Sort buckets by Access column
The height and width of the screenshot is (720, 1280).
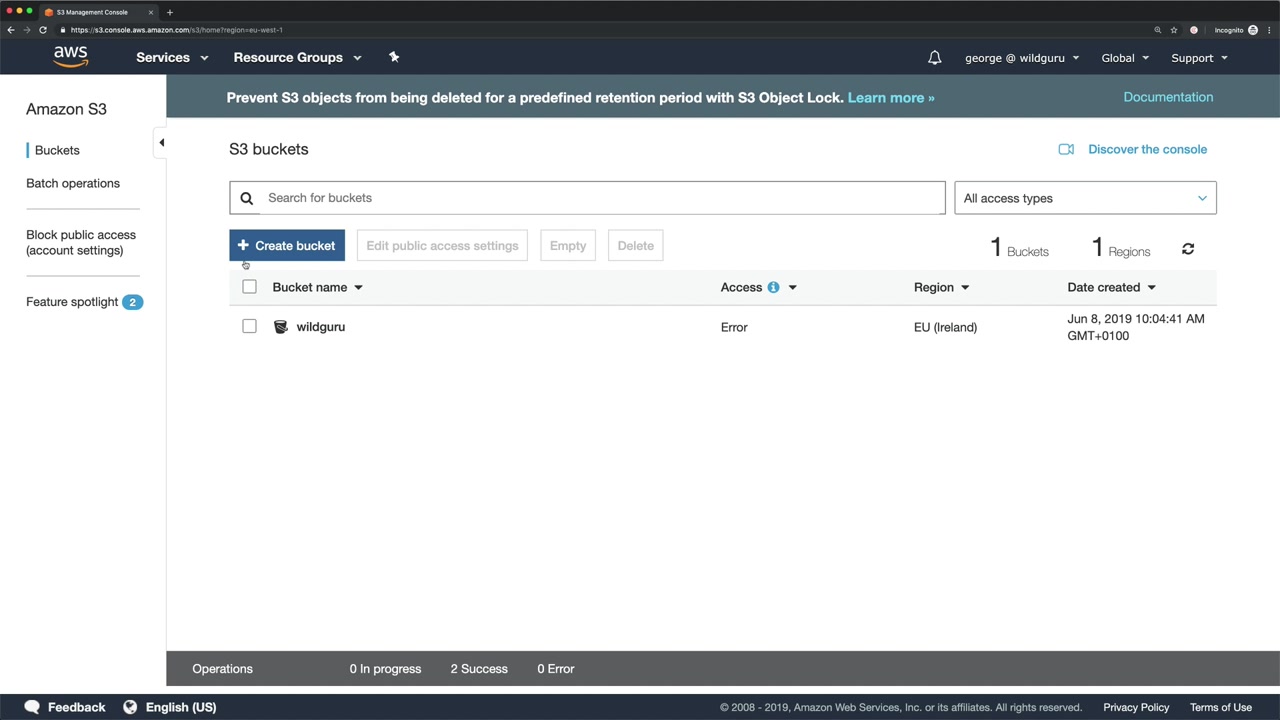pos(758,287)
